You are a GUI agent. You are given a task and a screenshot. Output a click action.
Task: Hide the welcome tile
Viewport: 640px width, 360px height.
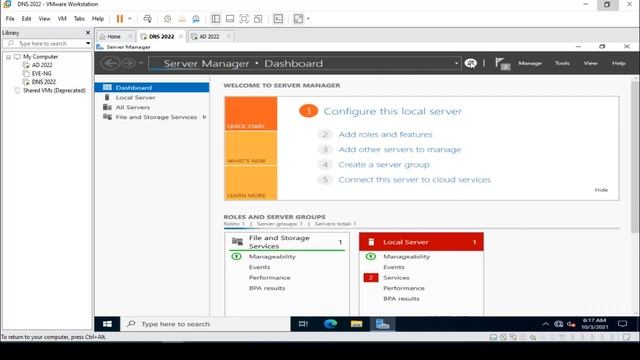pos(601,190)
